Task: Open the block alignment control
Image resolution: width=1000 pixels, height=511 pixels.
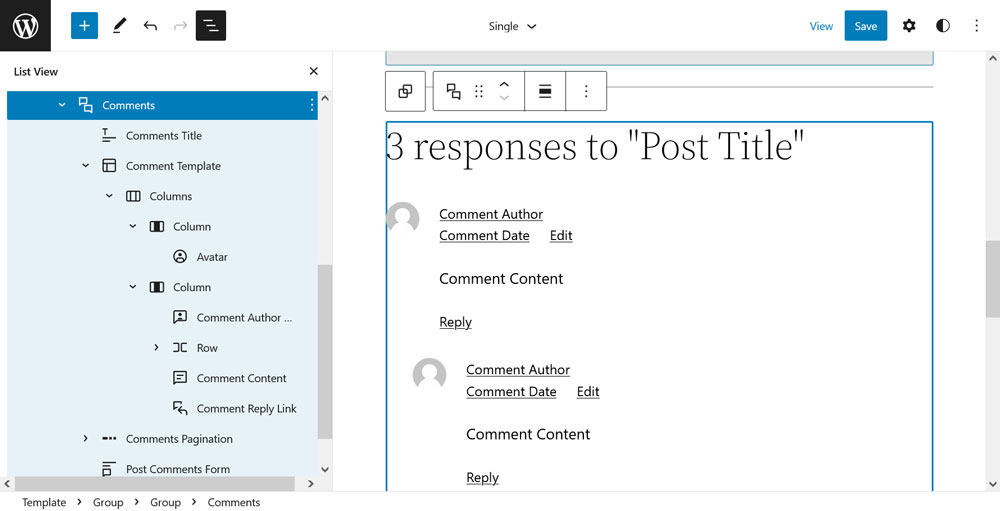Action: tap(545, 91)
